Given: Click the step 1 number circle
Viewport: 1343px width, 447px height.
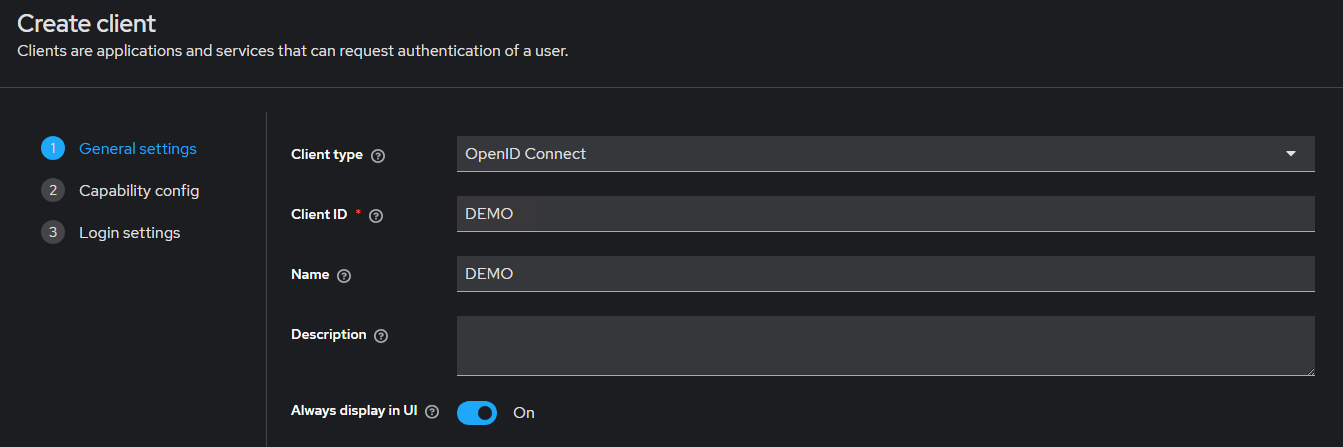Looking at the screenshot, I should click(52, 149).
